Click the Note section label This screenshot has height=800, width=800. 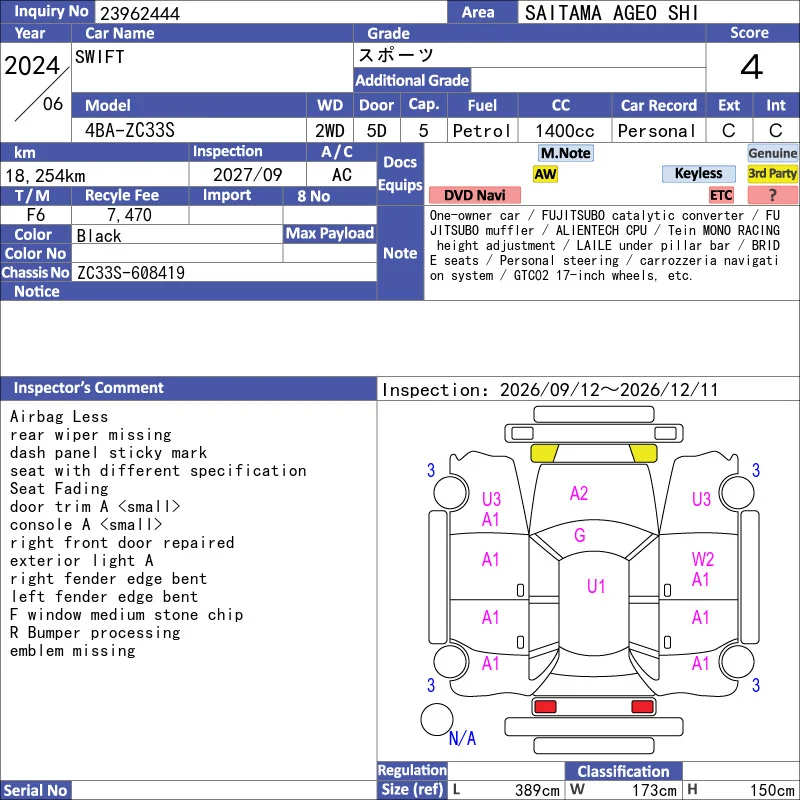[401, 253]
